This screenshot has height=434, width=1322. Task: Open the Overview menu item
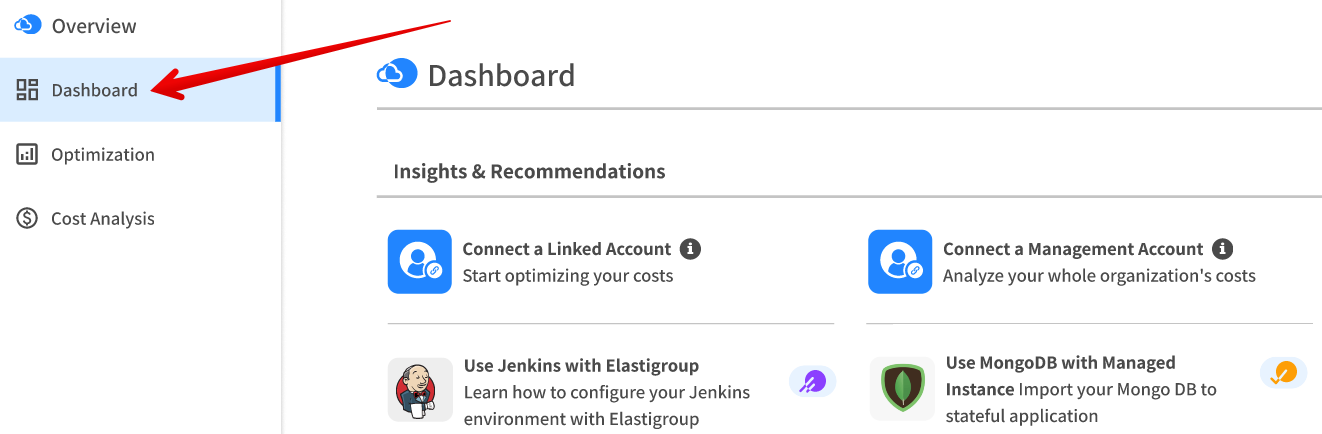[x=94, y=26]
